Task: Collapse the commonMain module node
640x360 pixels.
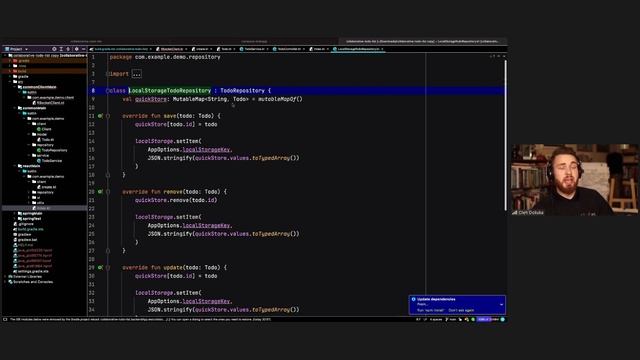Action: pyautogui.click(x=15, y=108)
